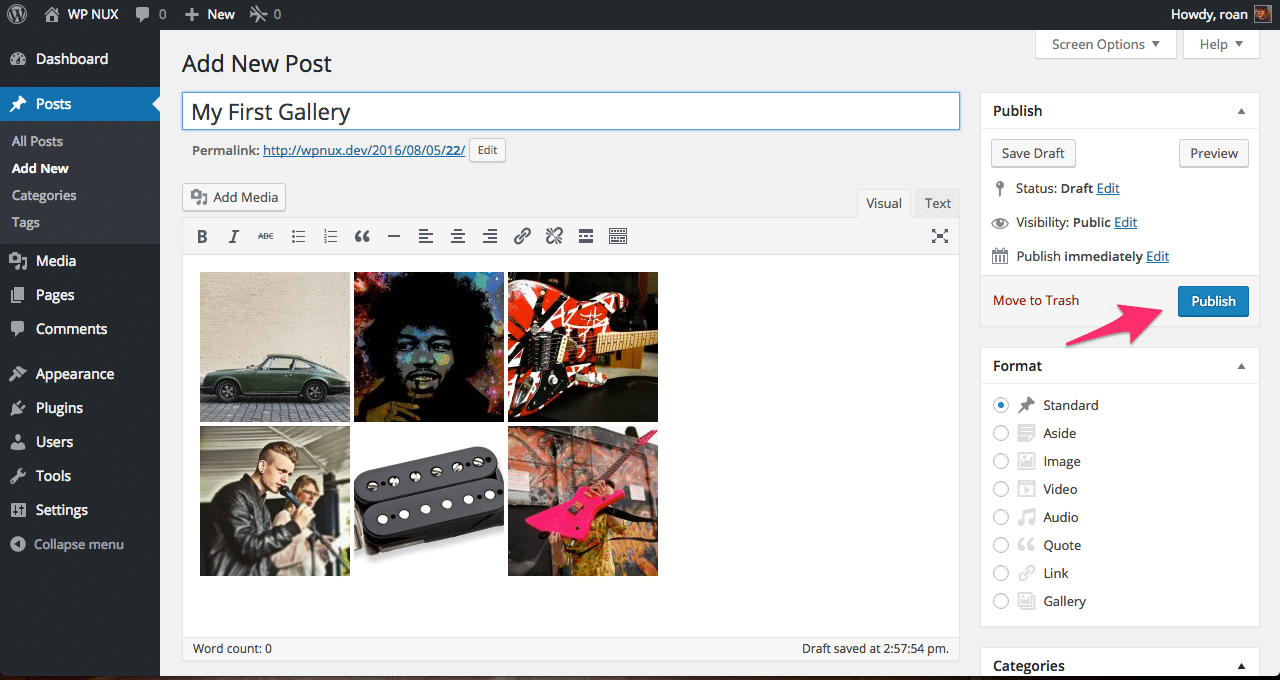Align text center
This screenshot has width=1280, height=680.
[x=458, y=236]
